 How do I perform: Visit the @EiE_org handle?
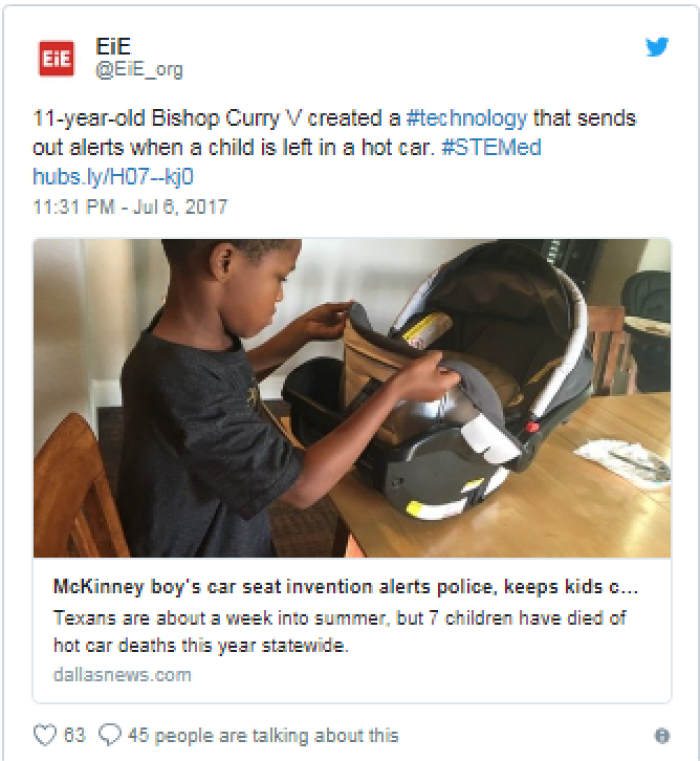point(139,70)
